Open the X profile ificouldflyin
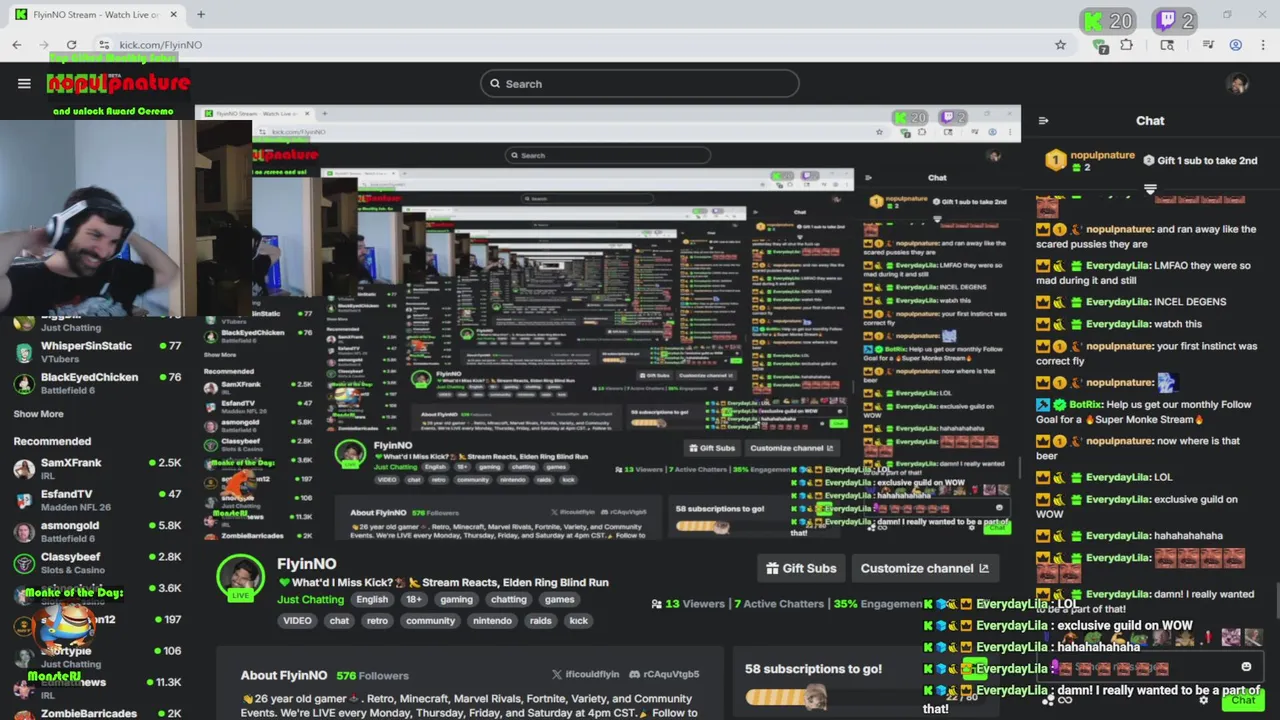The height and width of the screenshot is (720, 1280). tap(585, 674)
